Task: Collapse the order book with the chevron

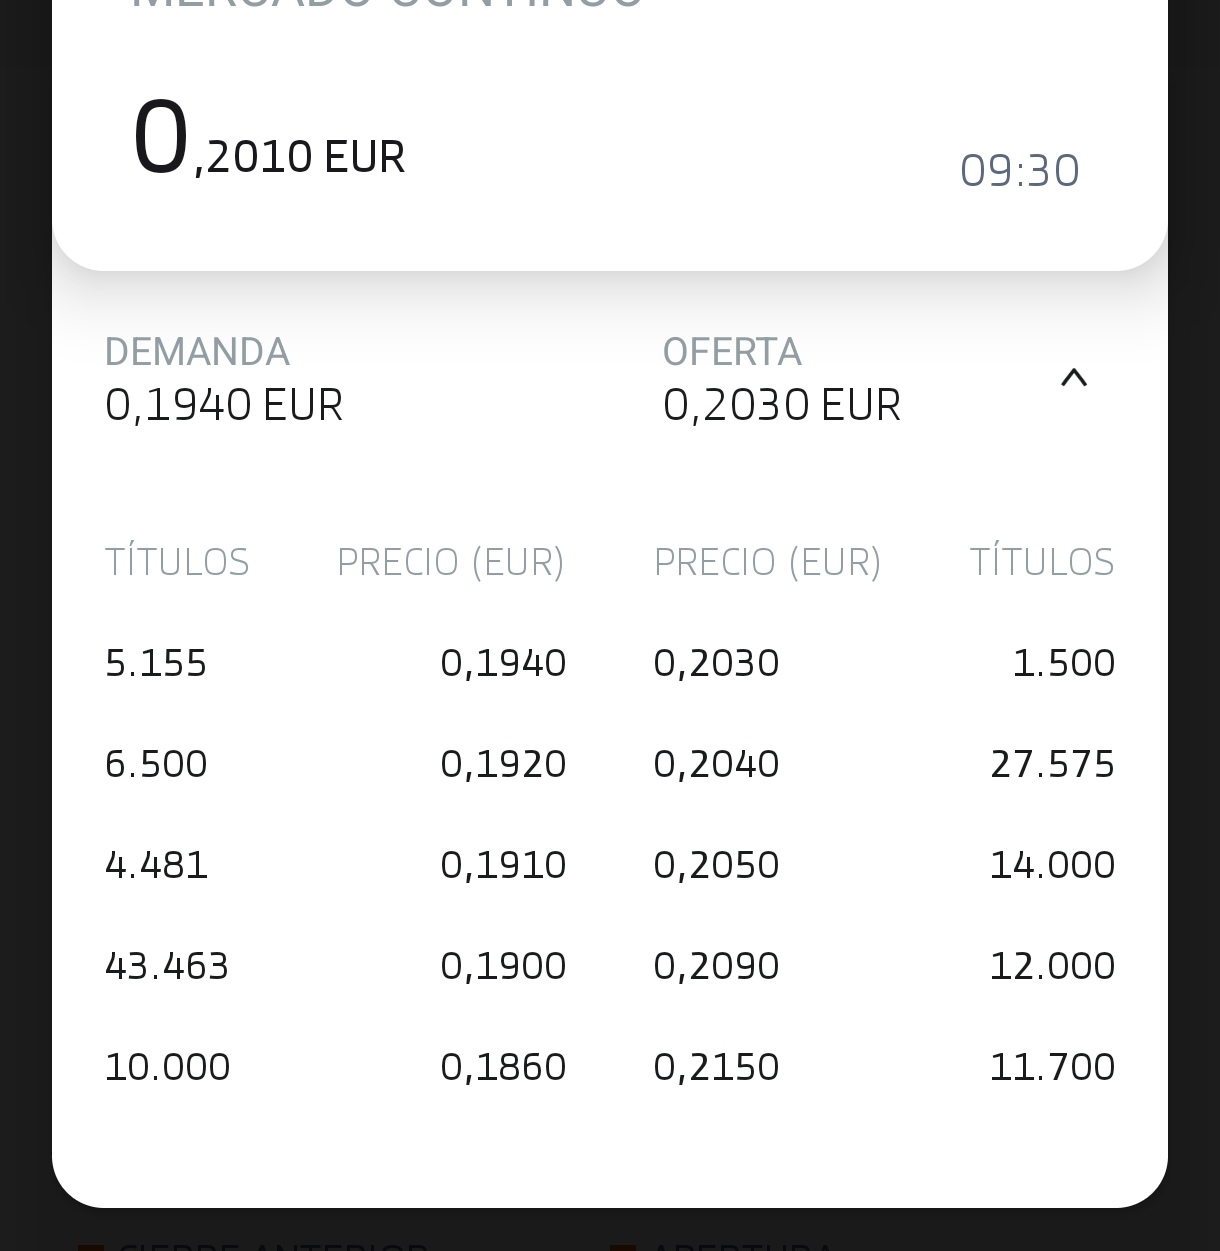Action: pyautogui.click(x=1073, y=378)
